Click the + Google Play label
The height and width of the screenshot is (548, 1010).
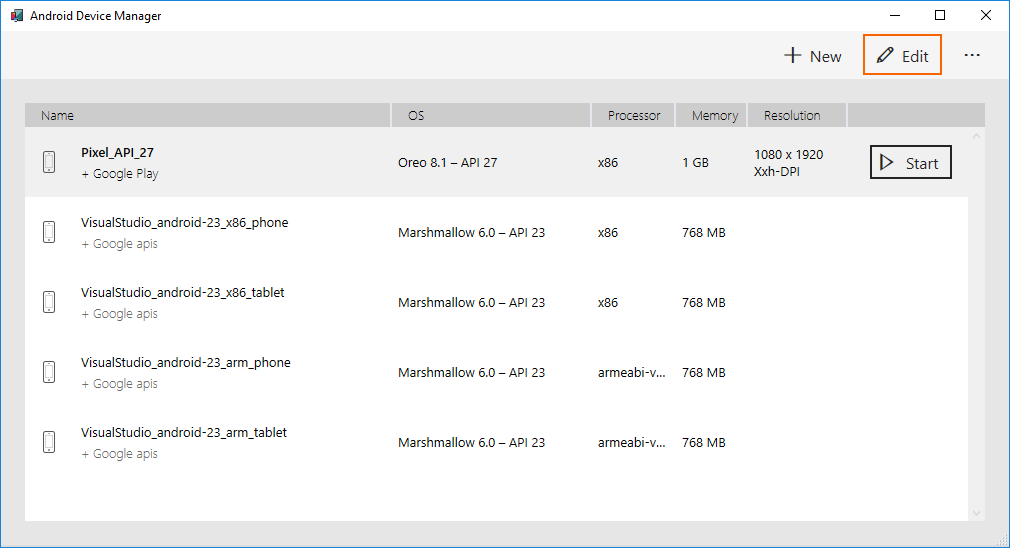[x=120, y=174]
